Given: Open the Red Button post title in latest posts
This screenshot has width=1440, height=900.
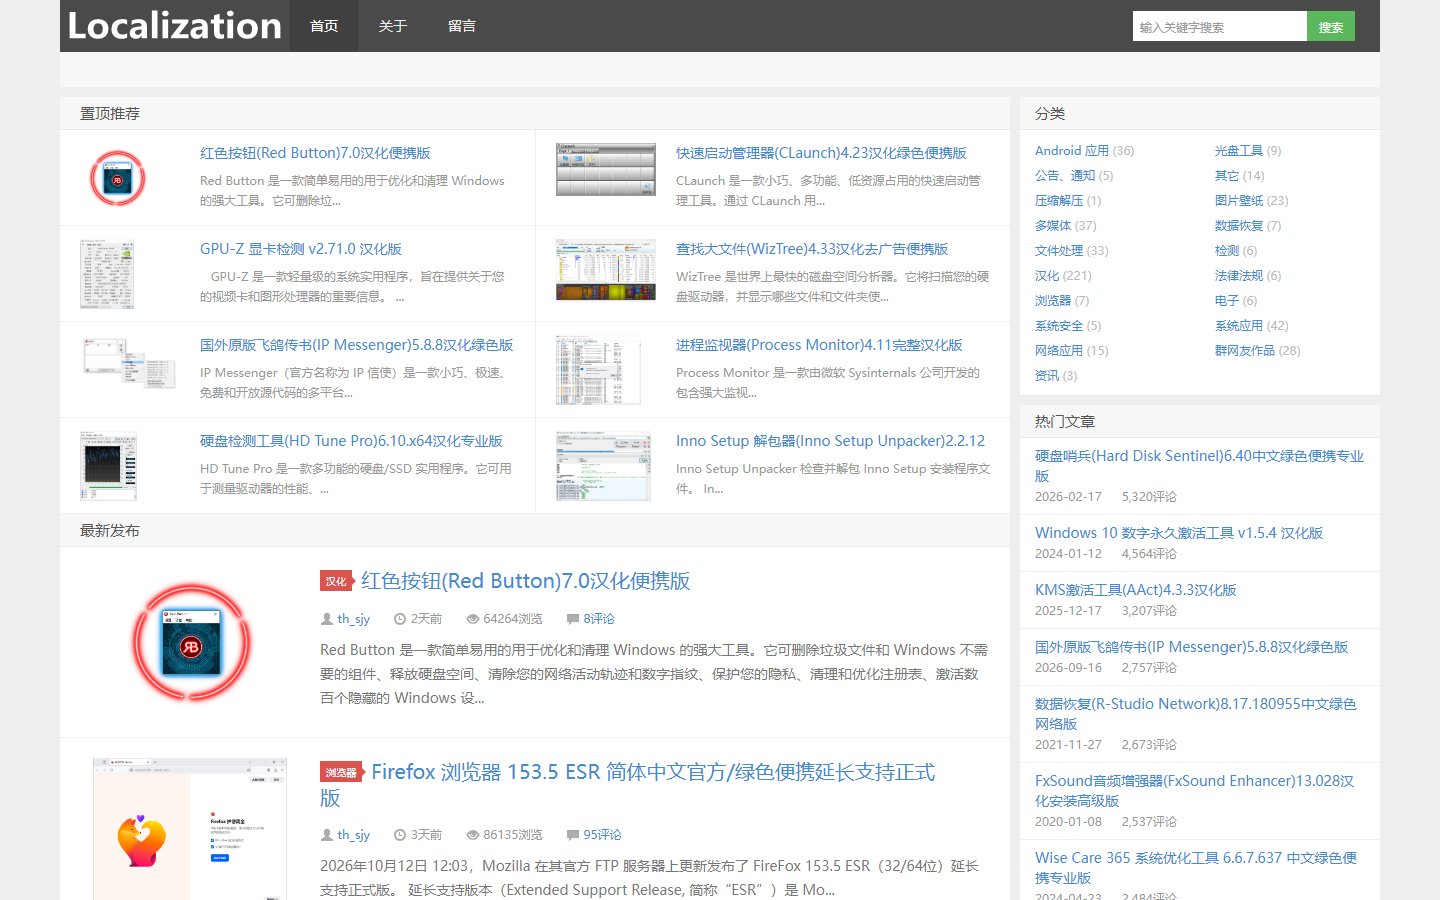Looking at the screenshot, I should (526, 581).
